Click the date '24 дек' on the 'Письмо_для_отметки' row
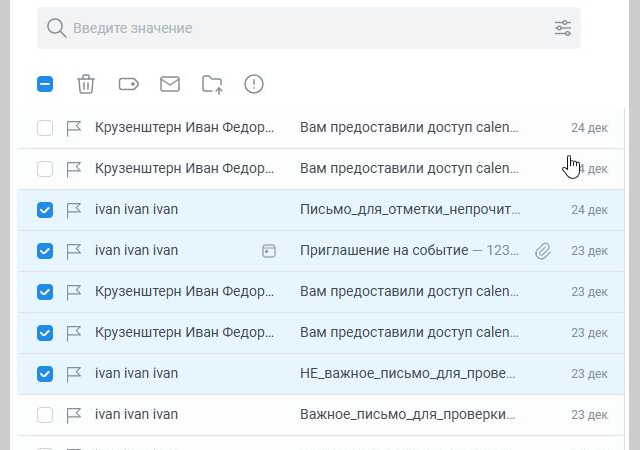 point(589,210)
